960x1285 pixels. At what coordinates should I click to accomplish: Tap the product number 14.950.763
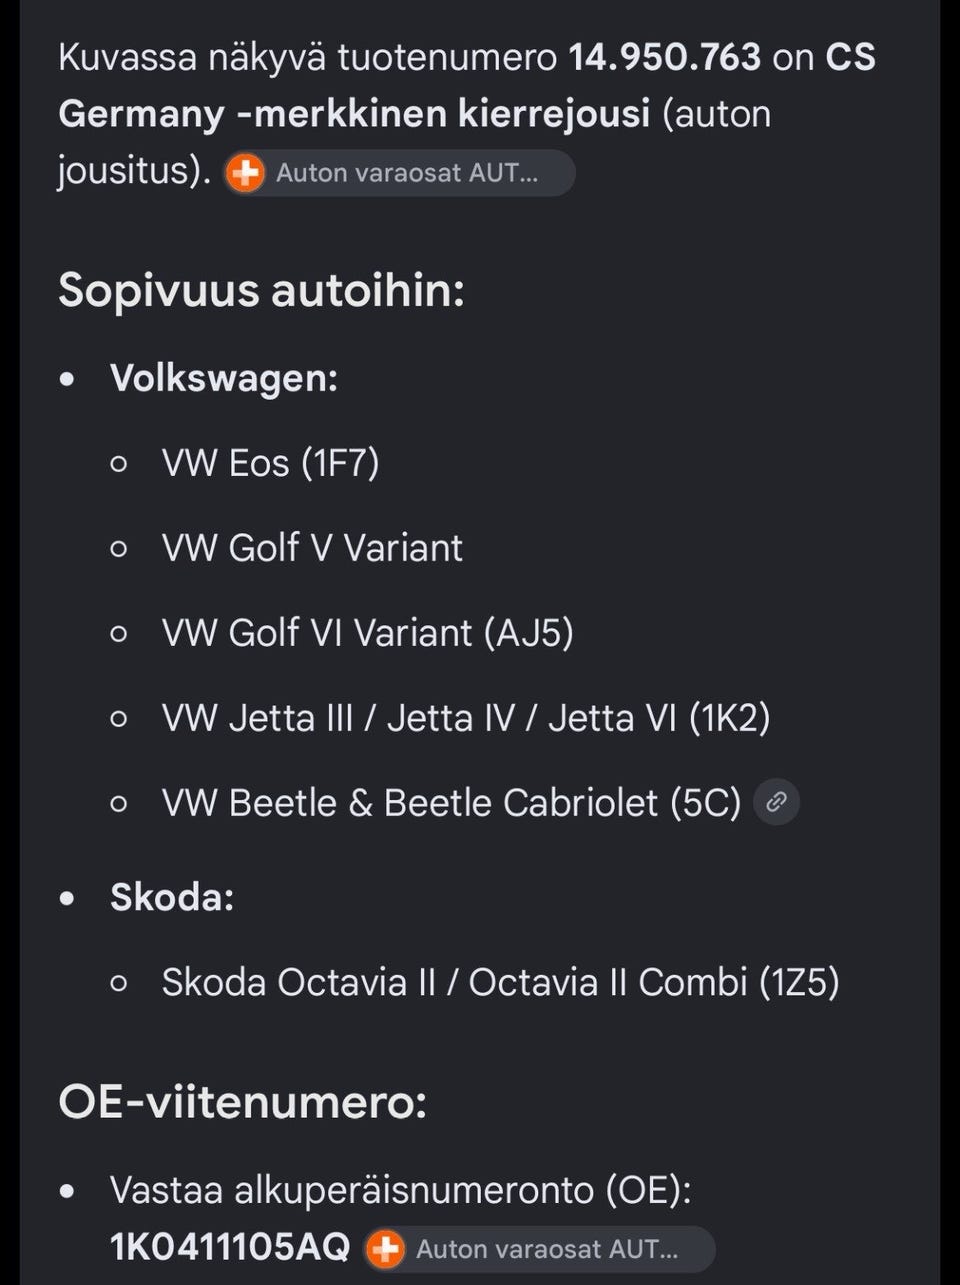point(665,57)
